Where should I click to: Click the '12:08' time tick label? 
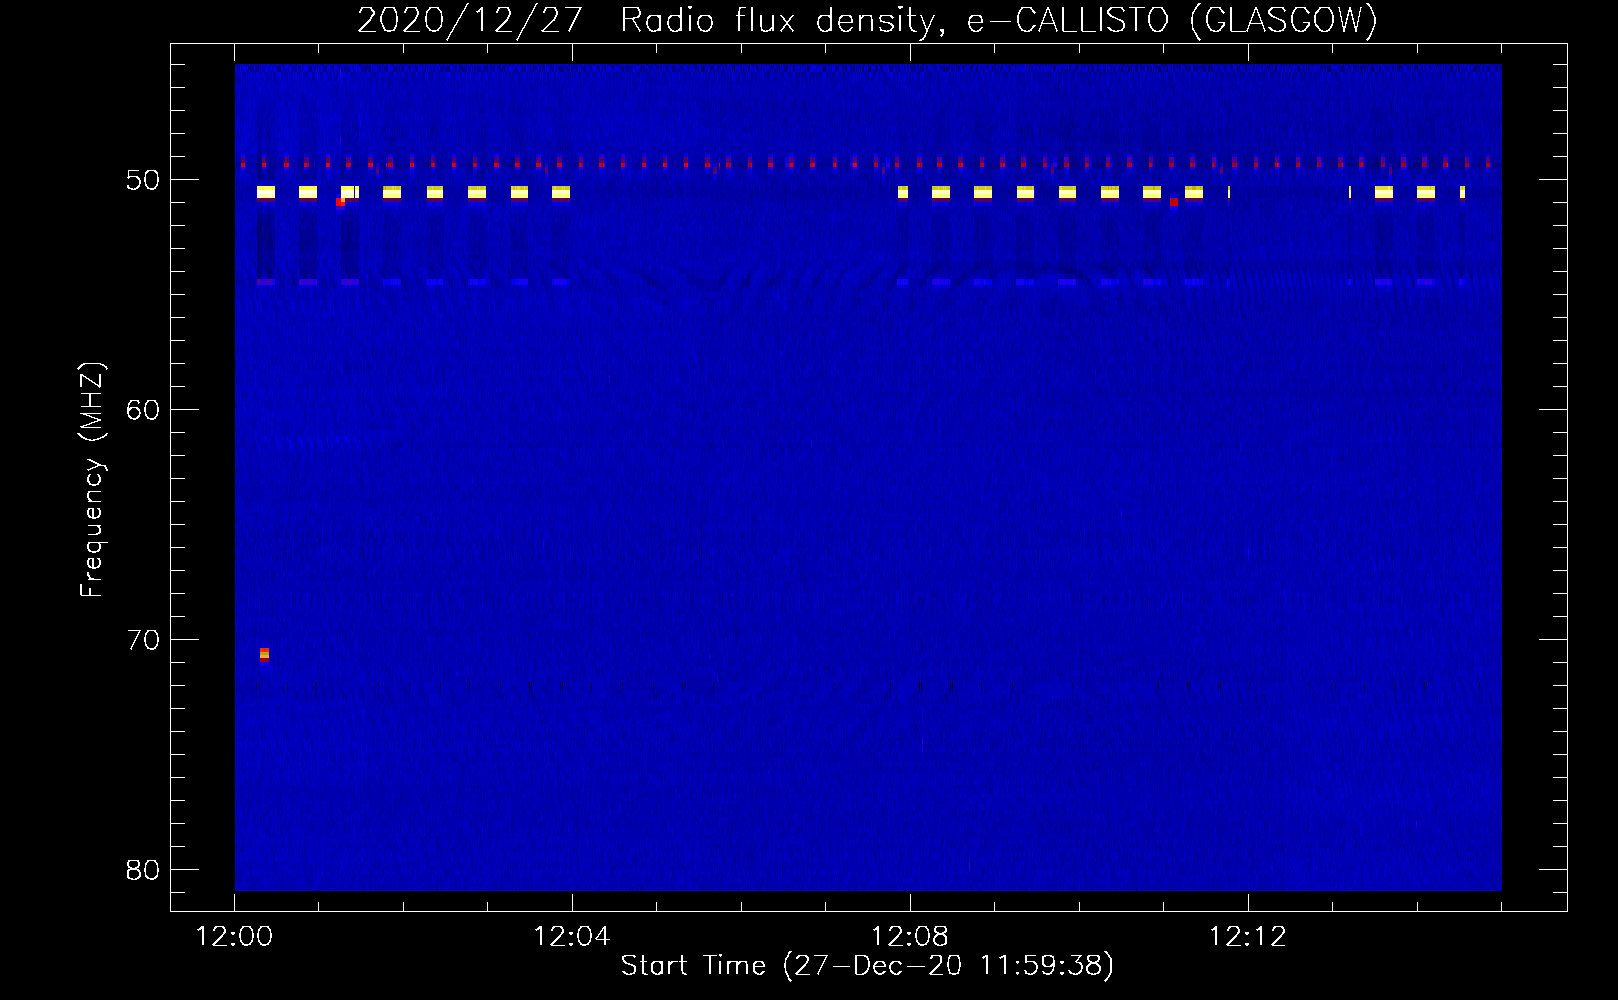[x=910, y=937]
